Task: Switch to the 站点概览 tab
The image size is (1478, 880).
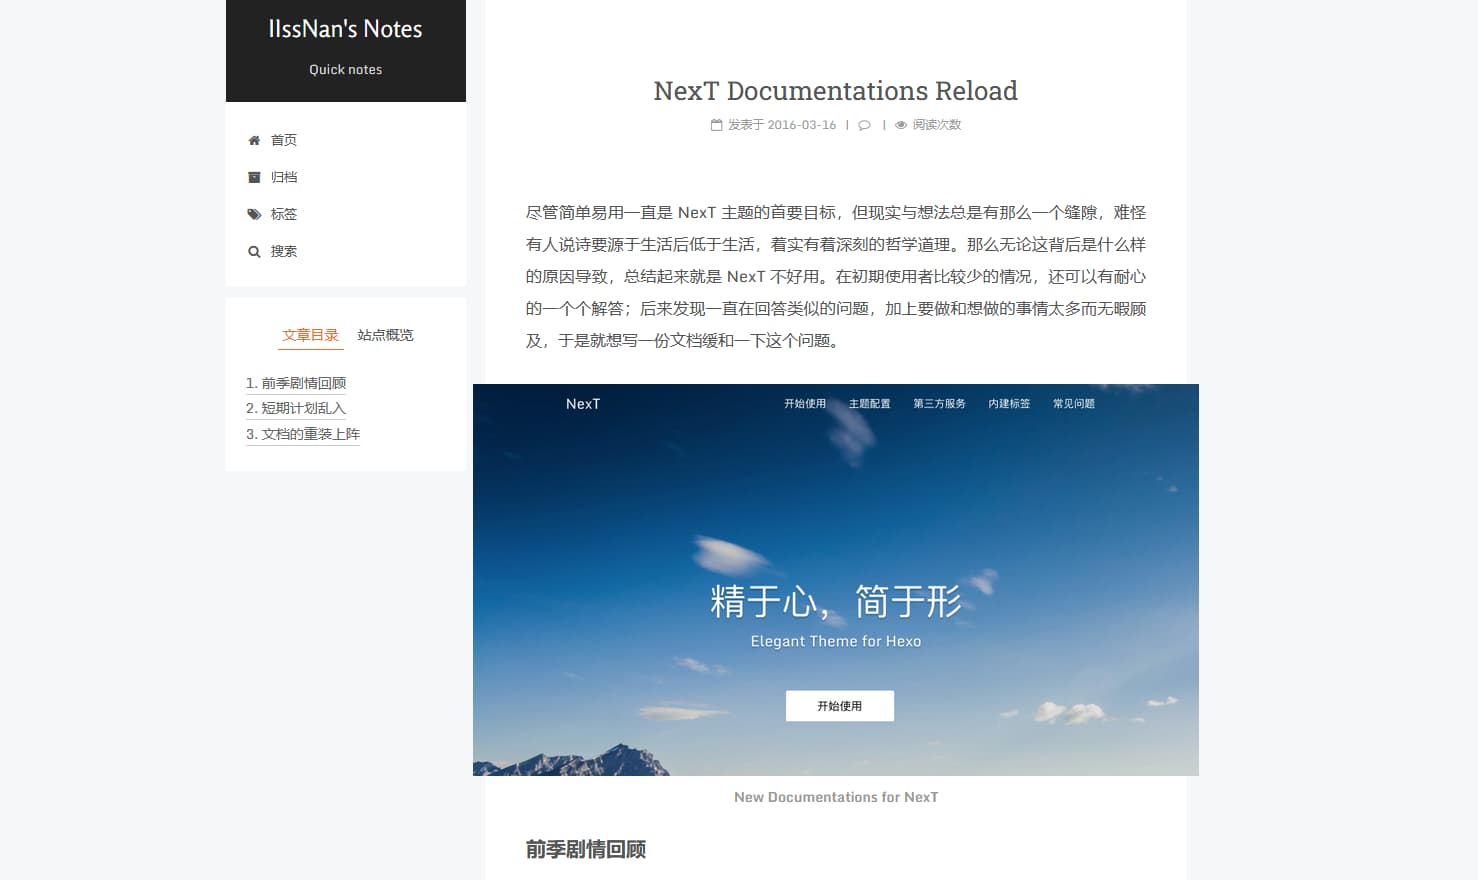Action: [385, 335]
